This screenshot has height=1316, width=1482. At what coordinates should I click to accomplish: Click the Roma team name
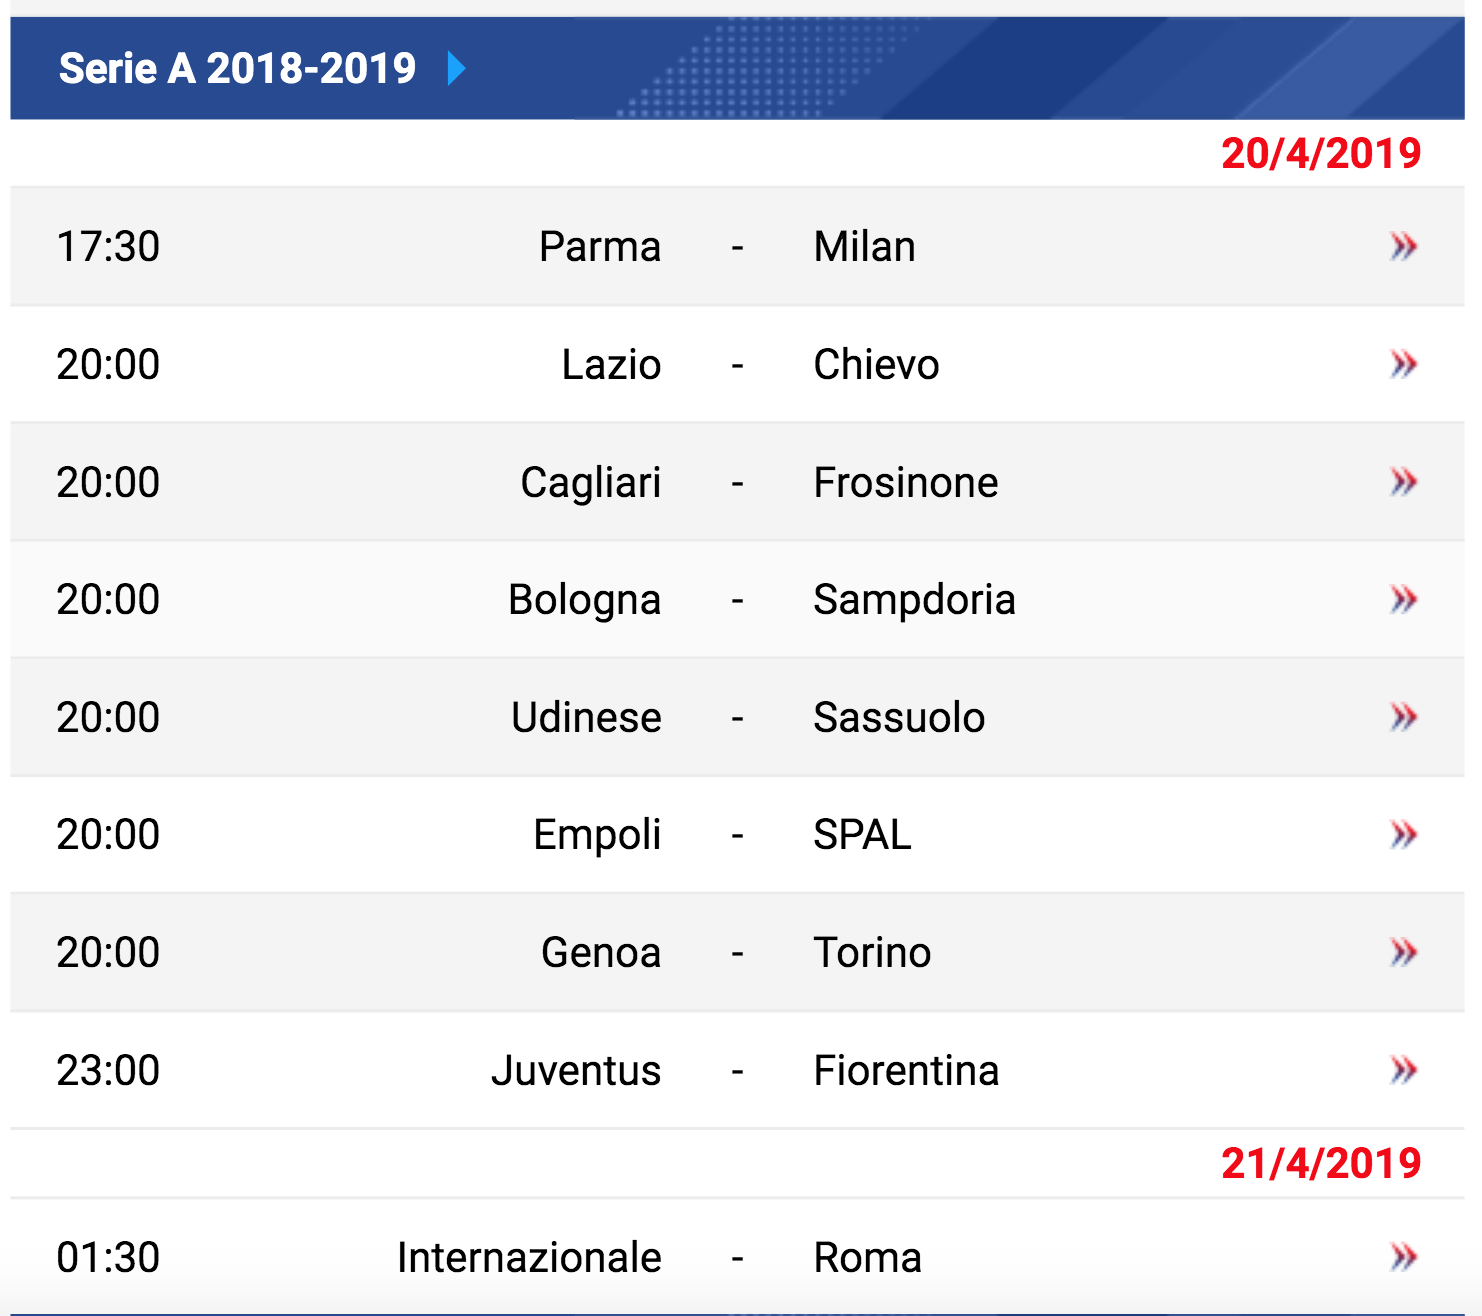867,1257
